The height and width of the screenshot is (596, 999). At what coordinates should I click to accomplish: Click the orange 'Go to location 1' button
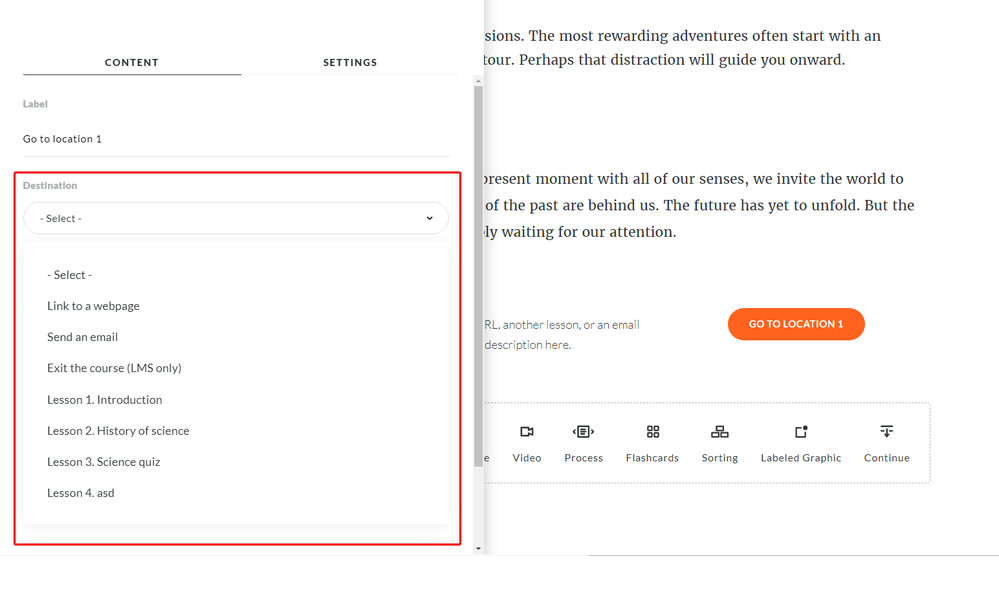(x=796, y=324)
